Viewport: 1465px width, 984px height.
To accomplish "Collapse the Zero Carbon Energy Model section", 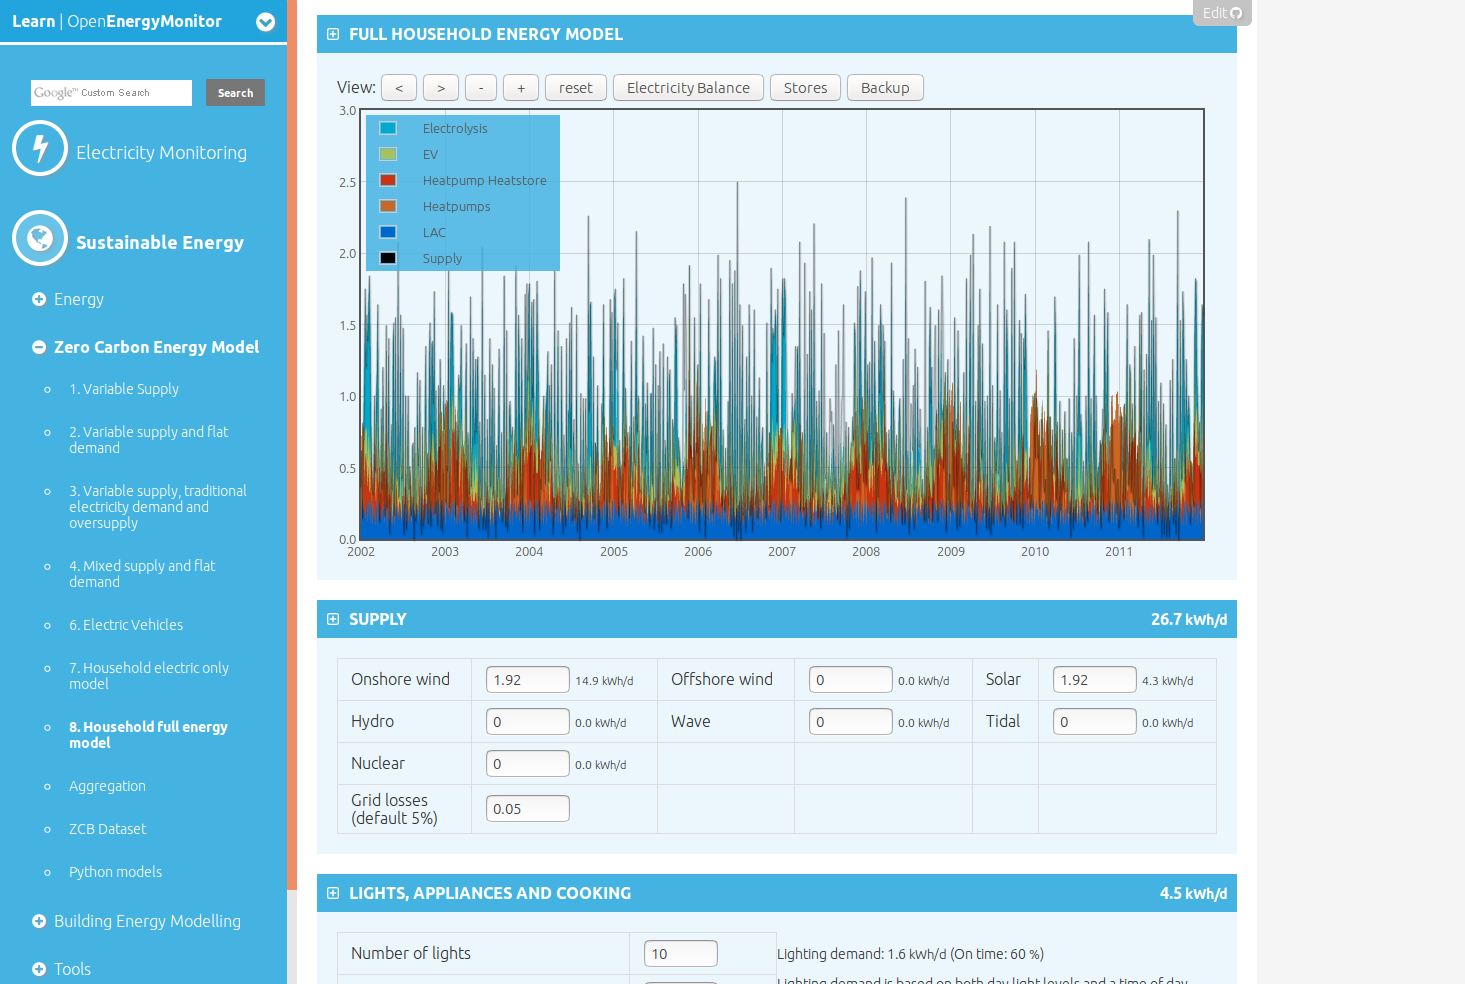I will (x=39, y=347).
